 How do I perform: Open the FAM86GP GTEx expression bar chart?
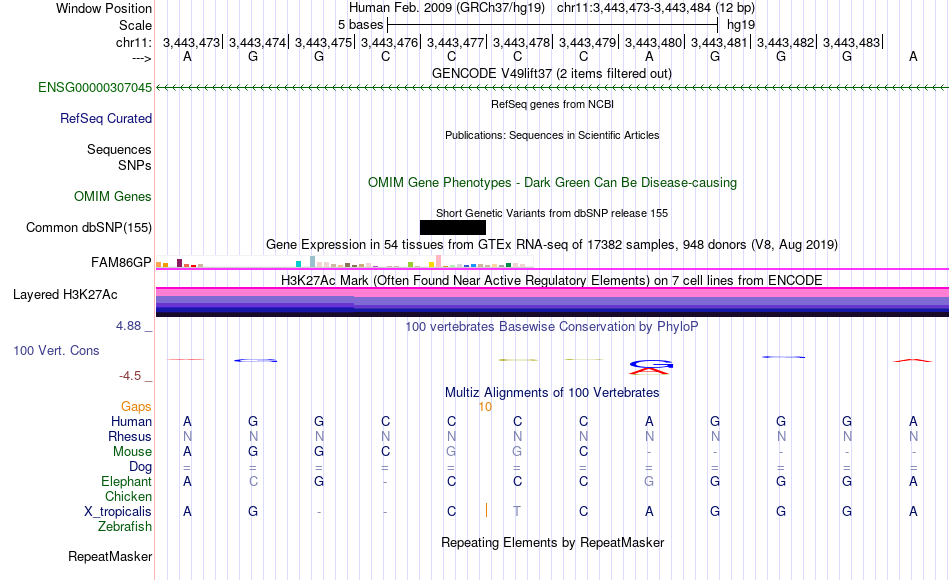345,262
